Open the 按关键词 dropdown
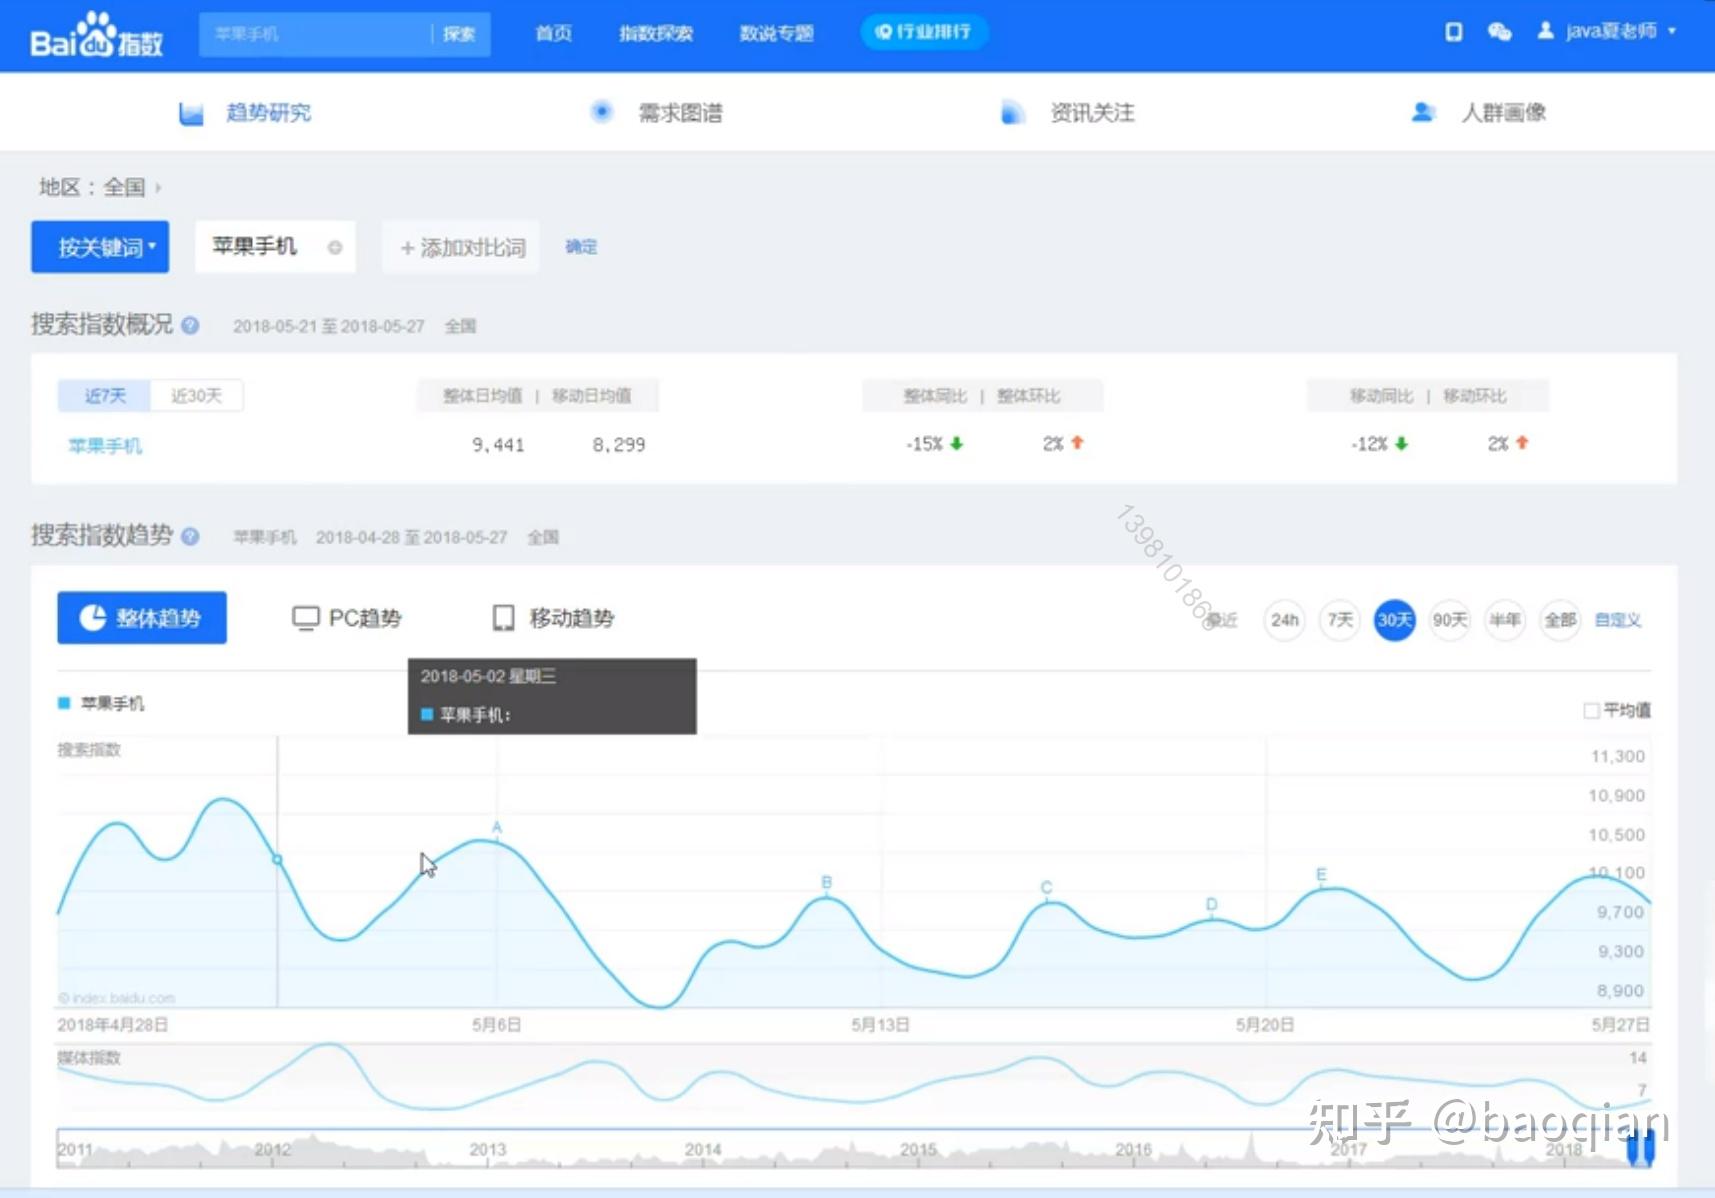The height and width of the screenshot is (1198, 1715). click(100, 247)
